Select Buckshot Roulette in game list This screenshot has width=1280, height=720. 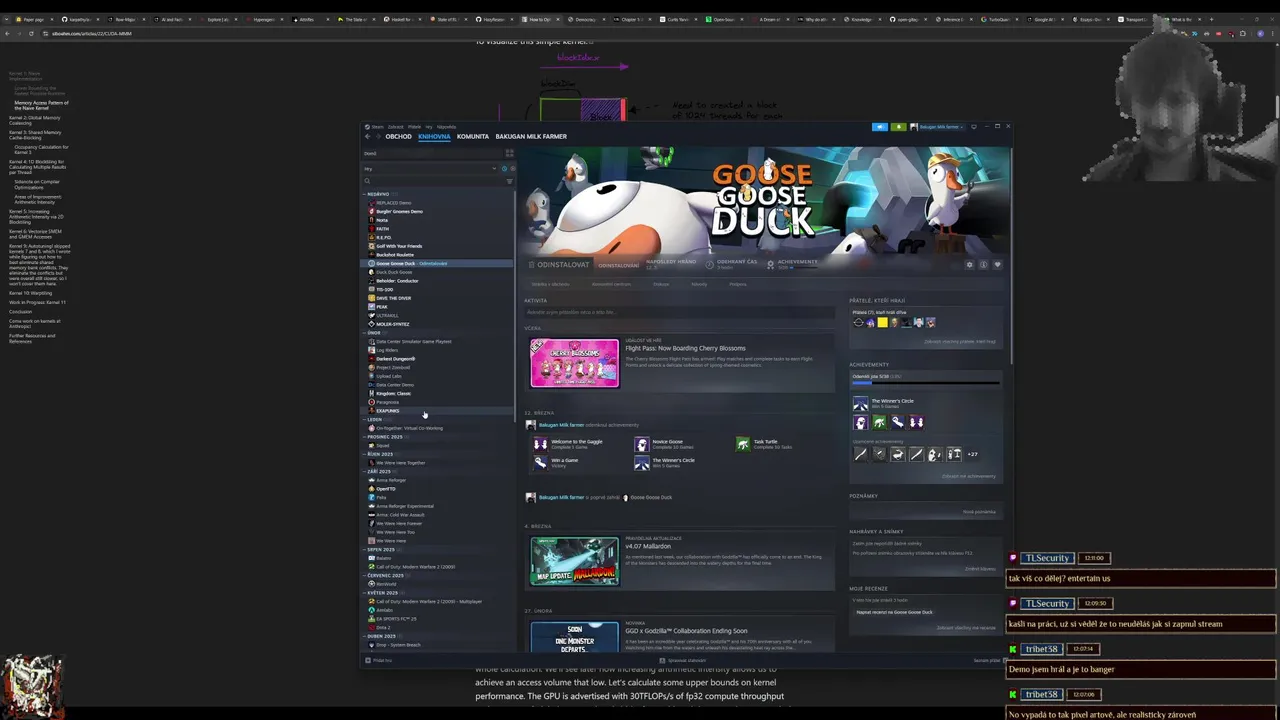pyautogui.click(x=437, y=255)
